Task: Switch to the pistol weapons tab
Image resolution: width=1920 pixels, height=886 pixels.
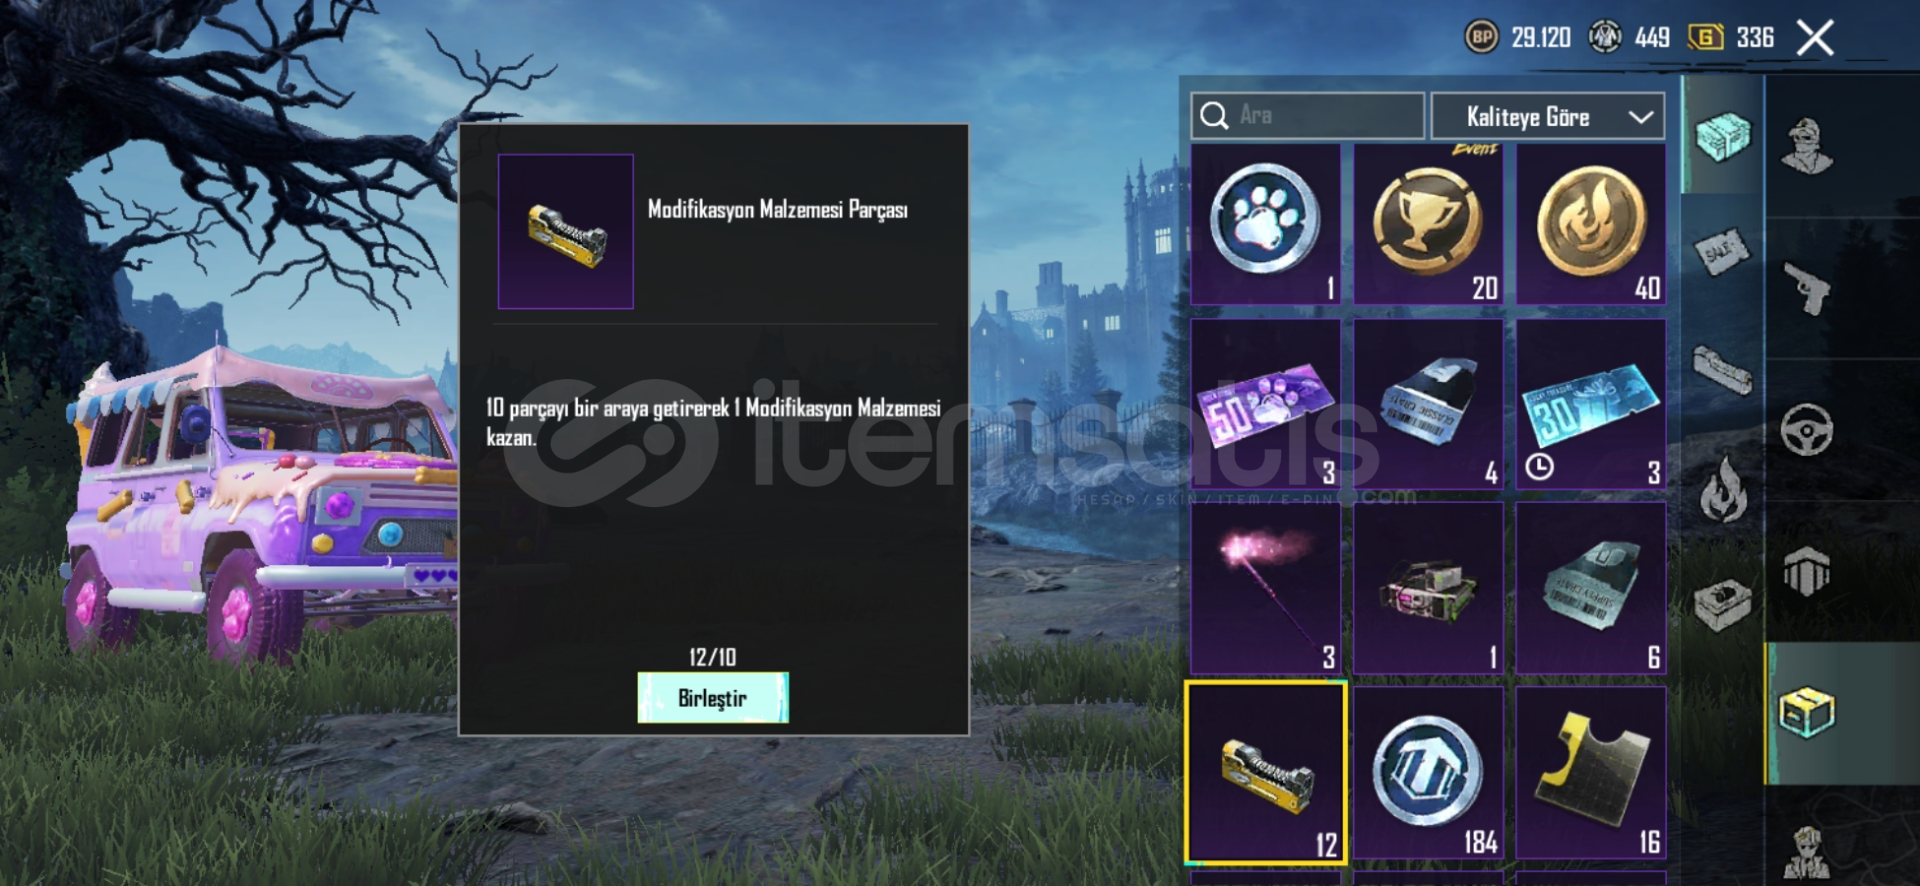Action: pyautogui.click(x=1807, y=289)
